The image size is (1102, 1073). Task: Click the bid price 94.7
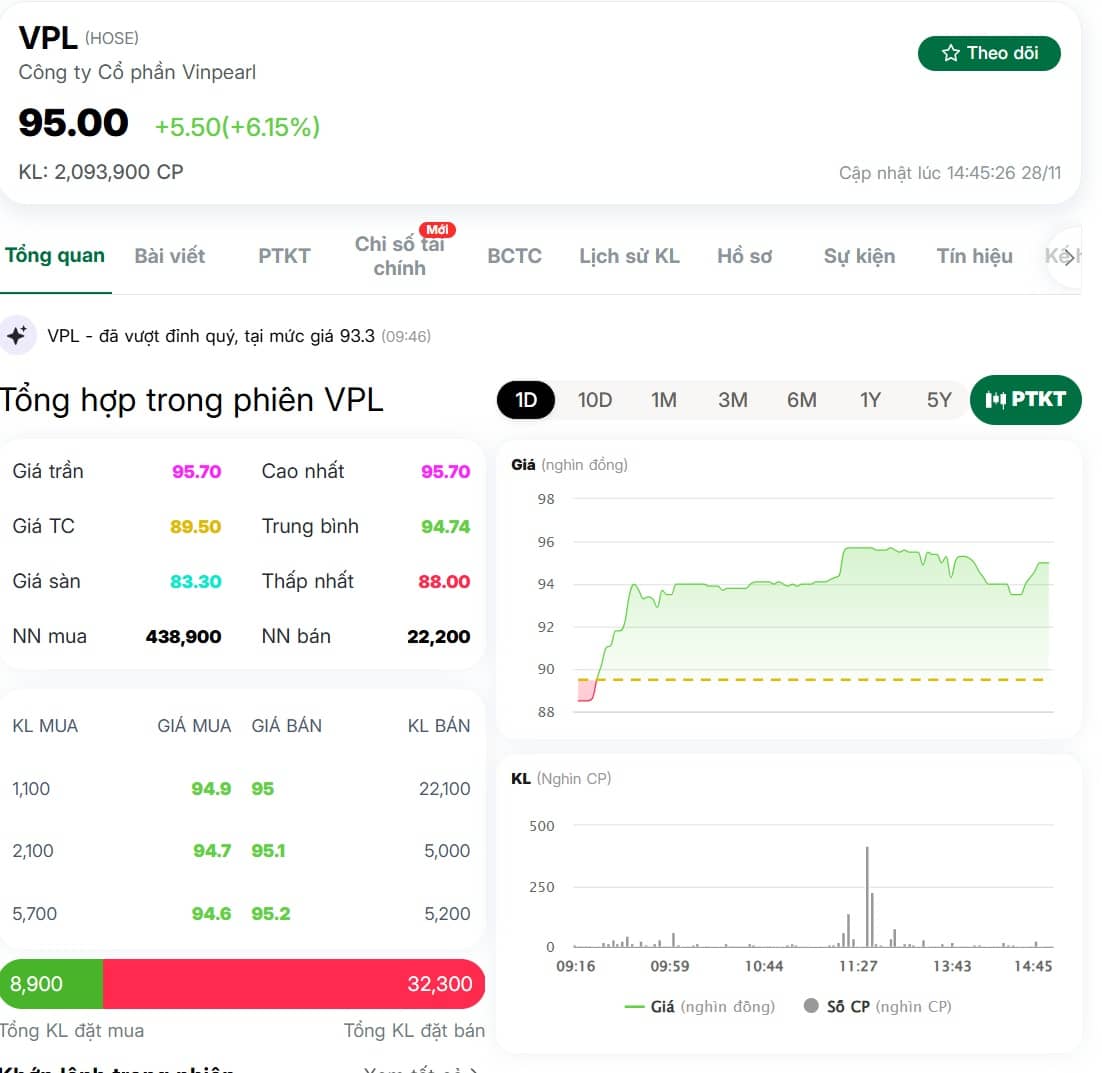coord(212,851)
